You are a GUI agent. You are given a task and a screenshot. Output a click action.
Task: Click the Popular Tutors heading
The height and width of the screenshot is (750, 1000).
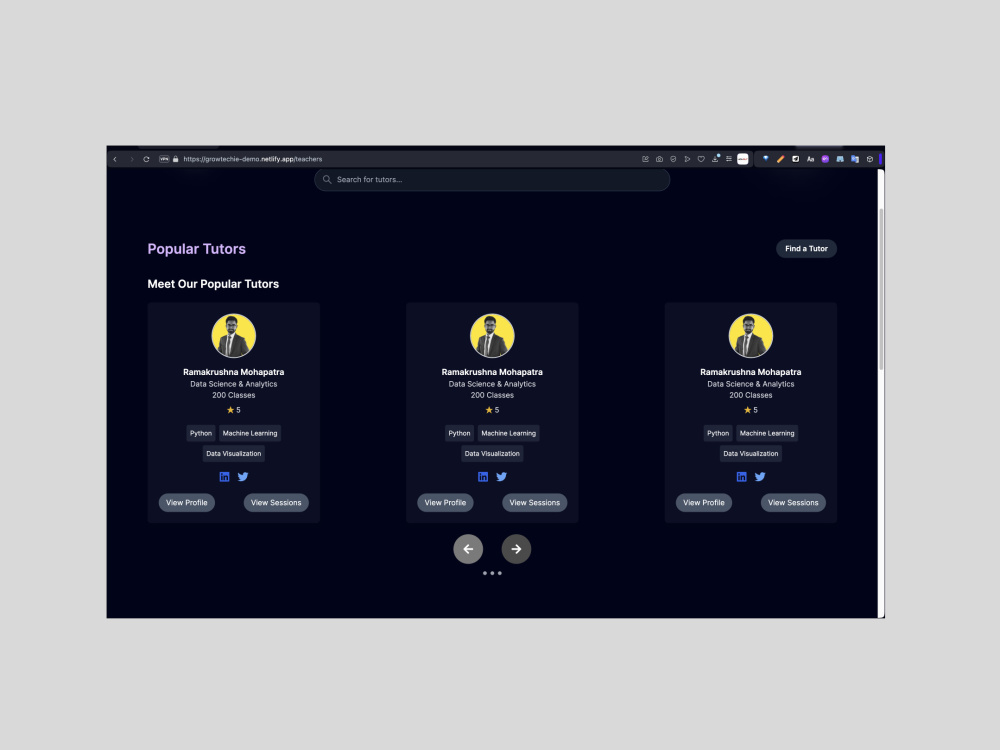point(196,249)
